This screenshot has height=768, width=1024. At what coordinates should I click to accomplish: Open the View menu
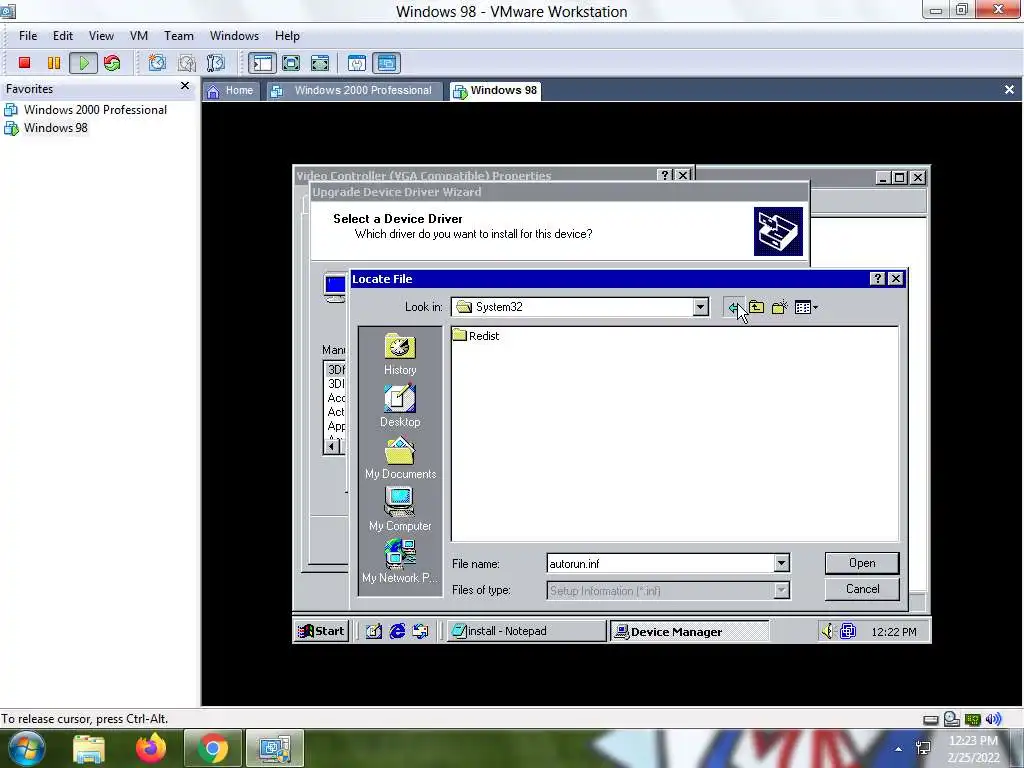[101, 36]
